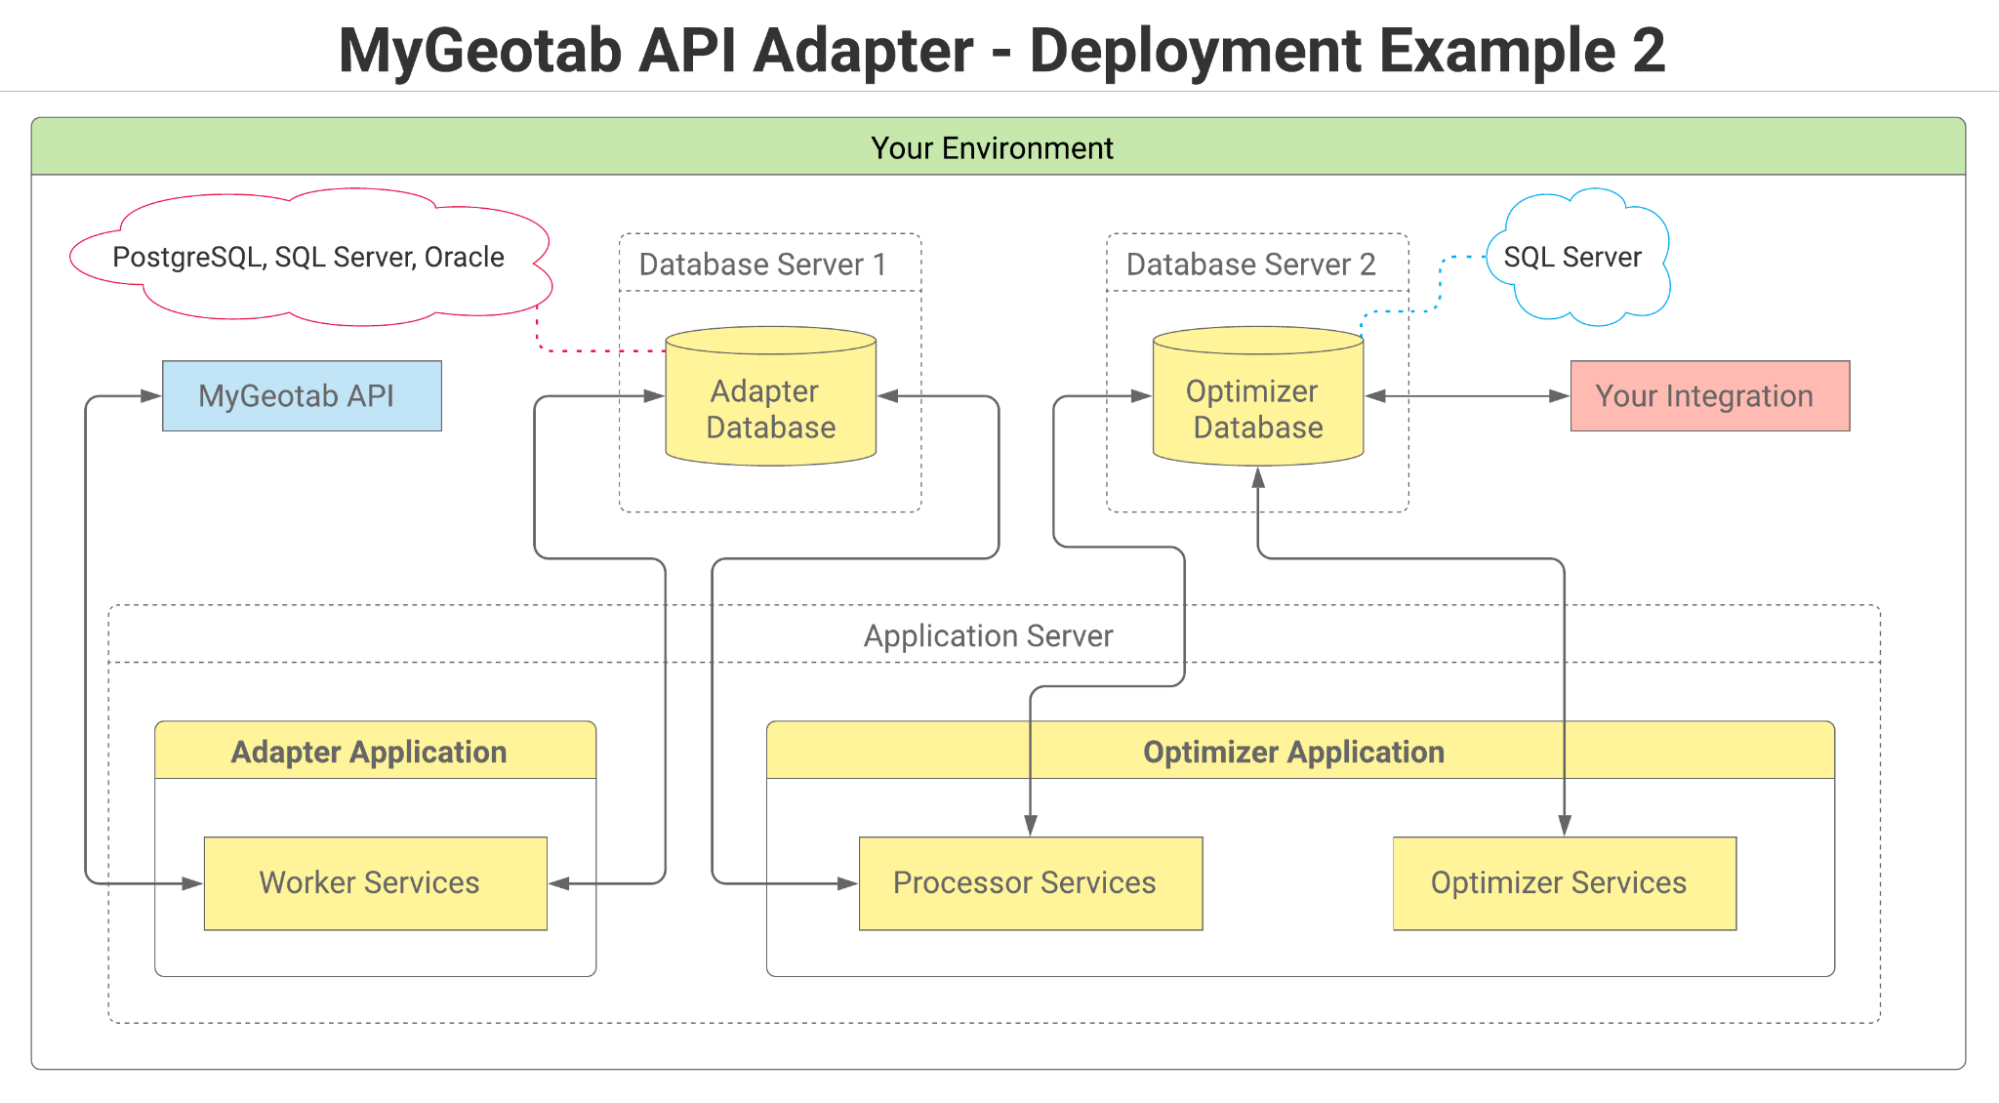The height and width of the screenshot is (1103, 1999).
Task: Click the SQL Server cloud shape
Action: click(1576, 257)
